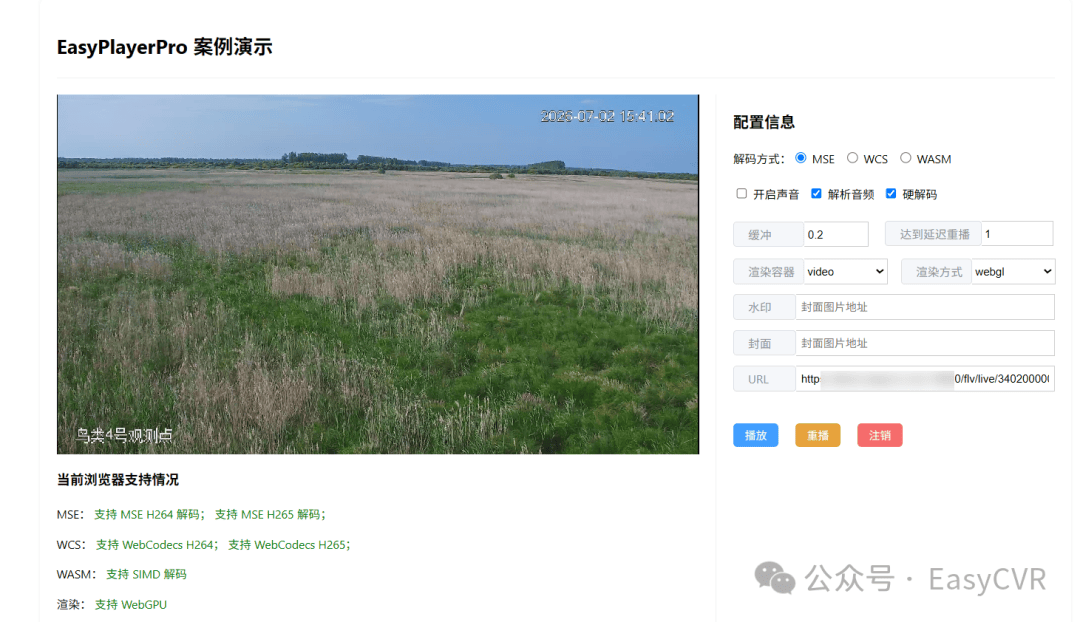Untick the 解析音频 checkbox

816,194
